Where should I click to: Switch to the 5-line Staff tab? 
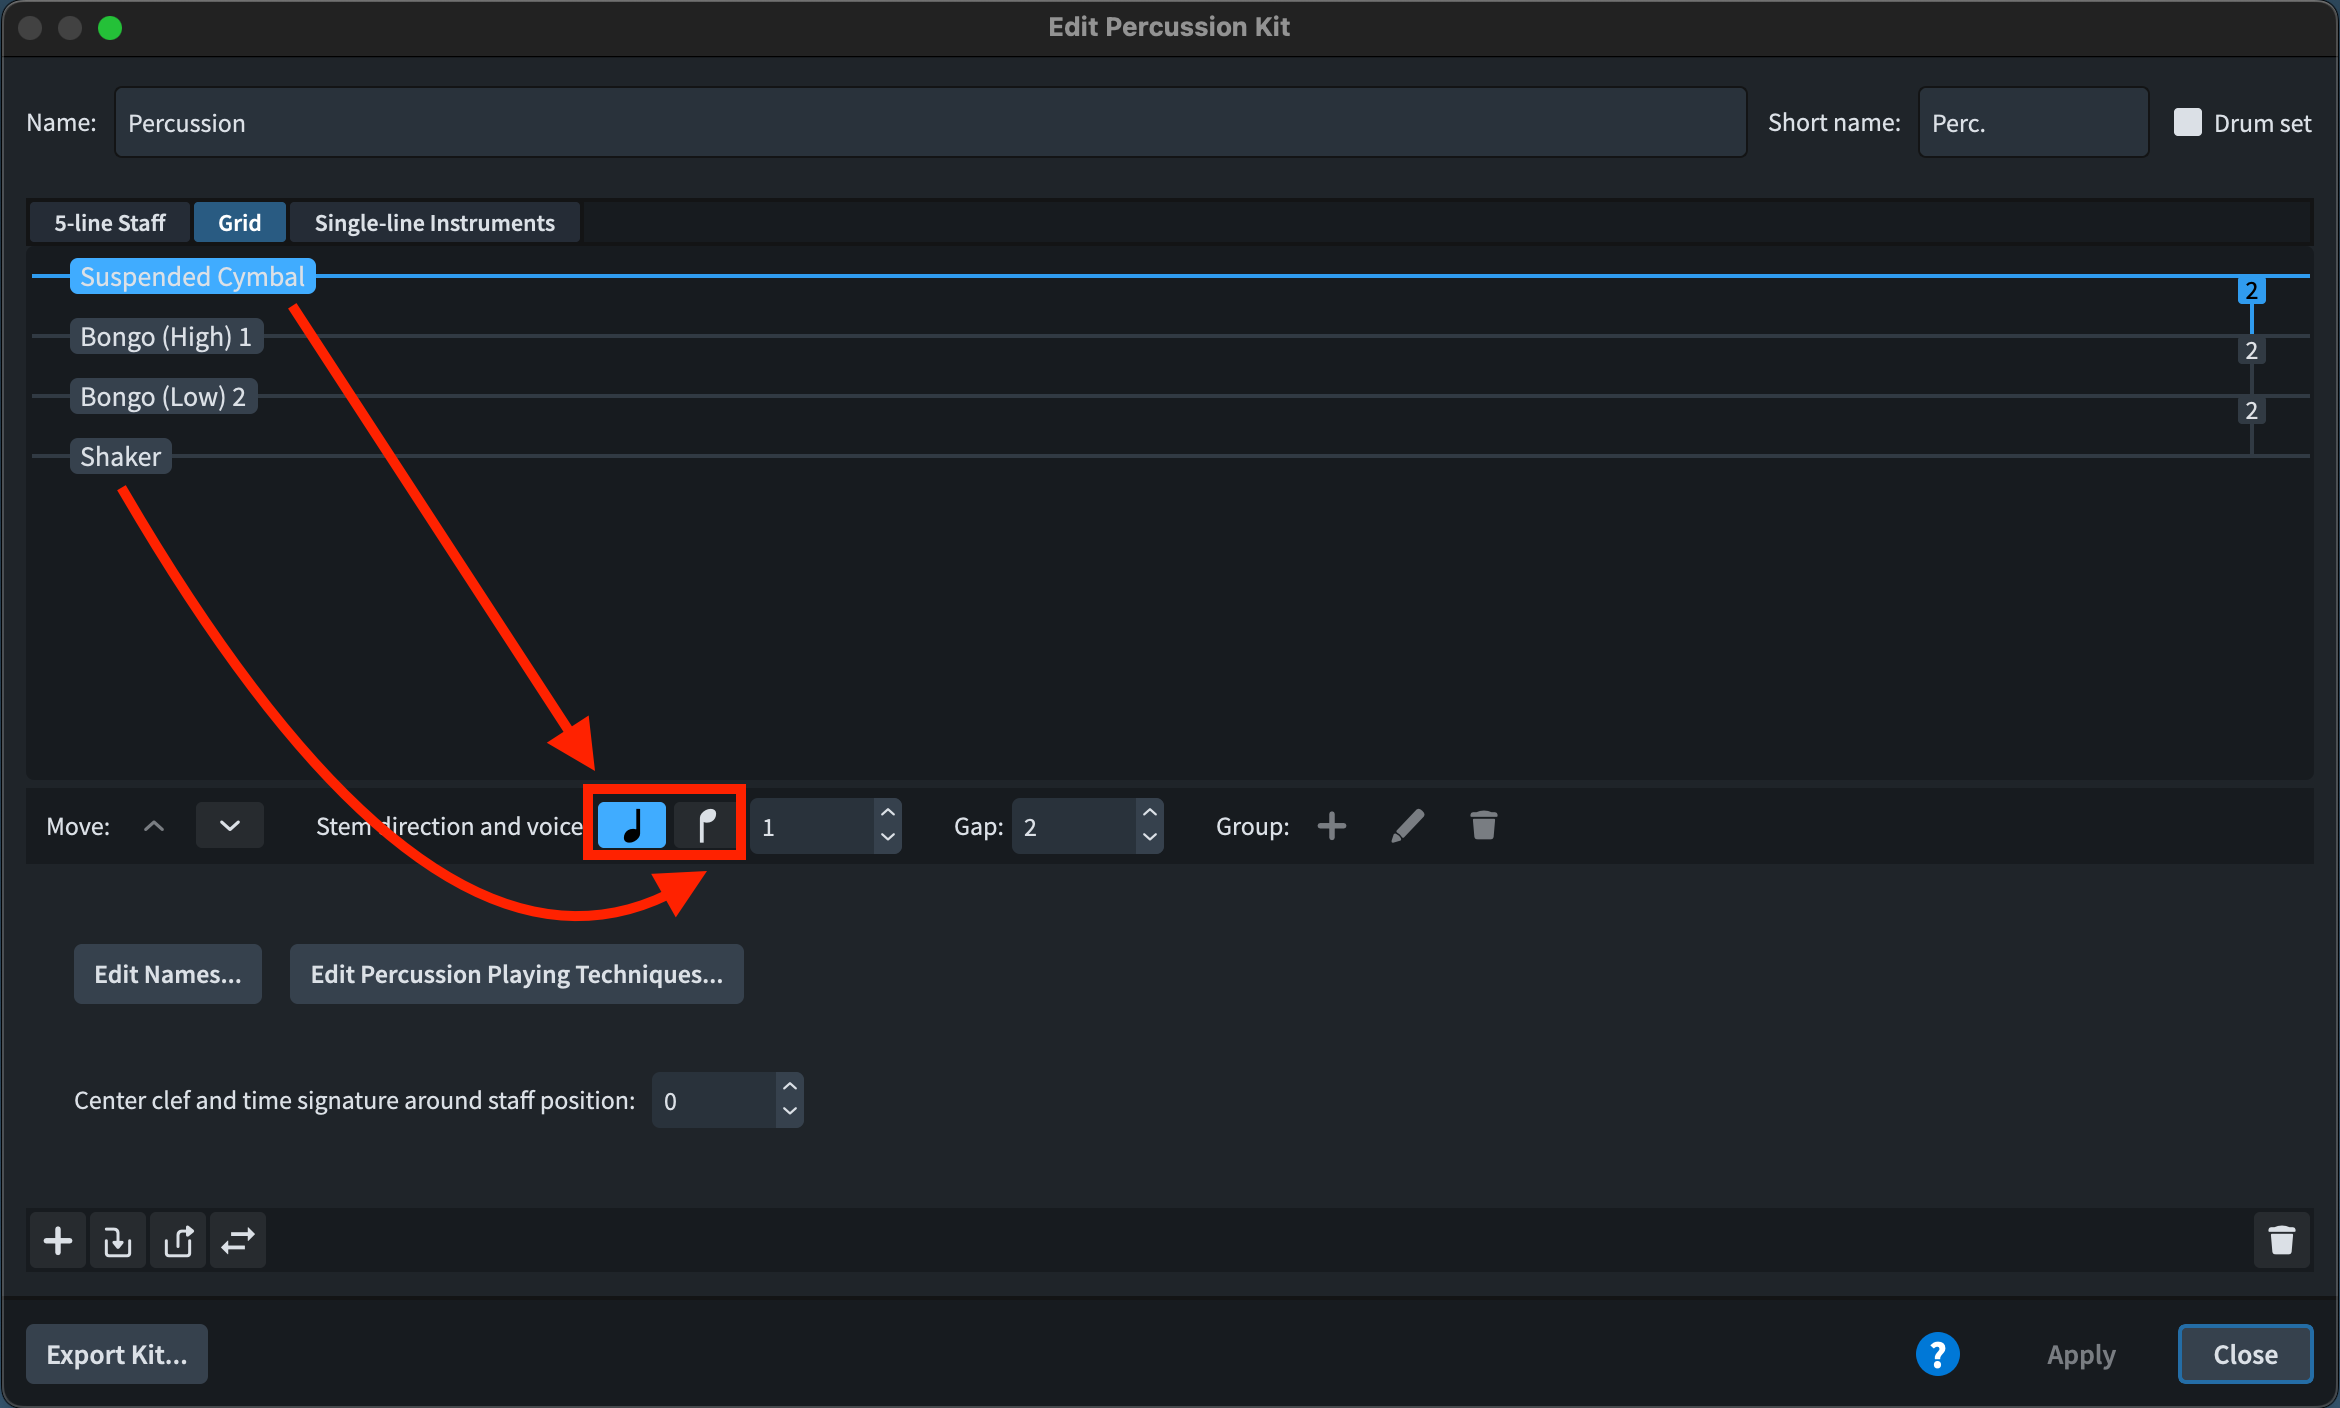pyautogui.click(x=109, y=222)
